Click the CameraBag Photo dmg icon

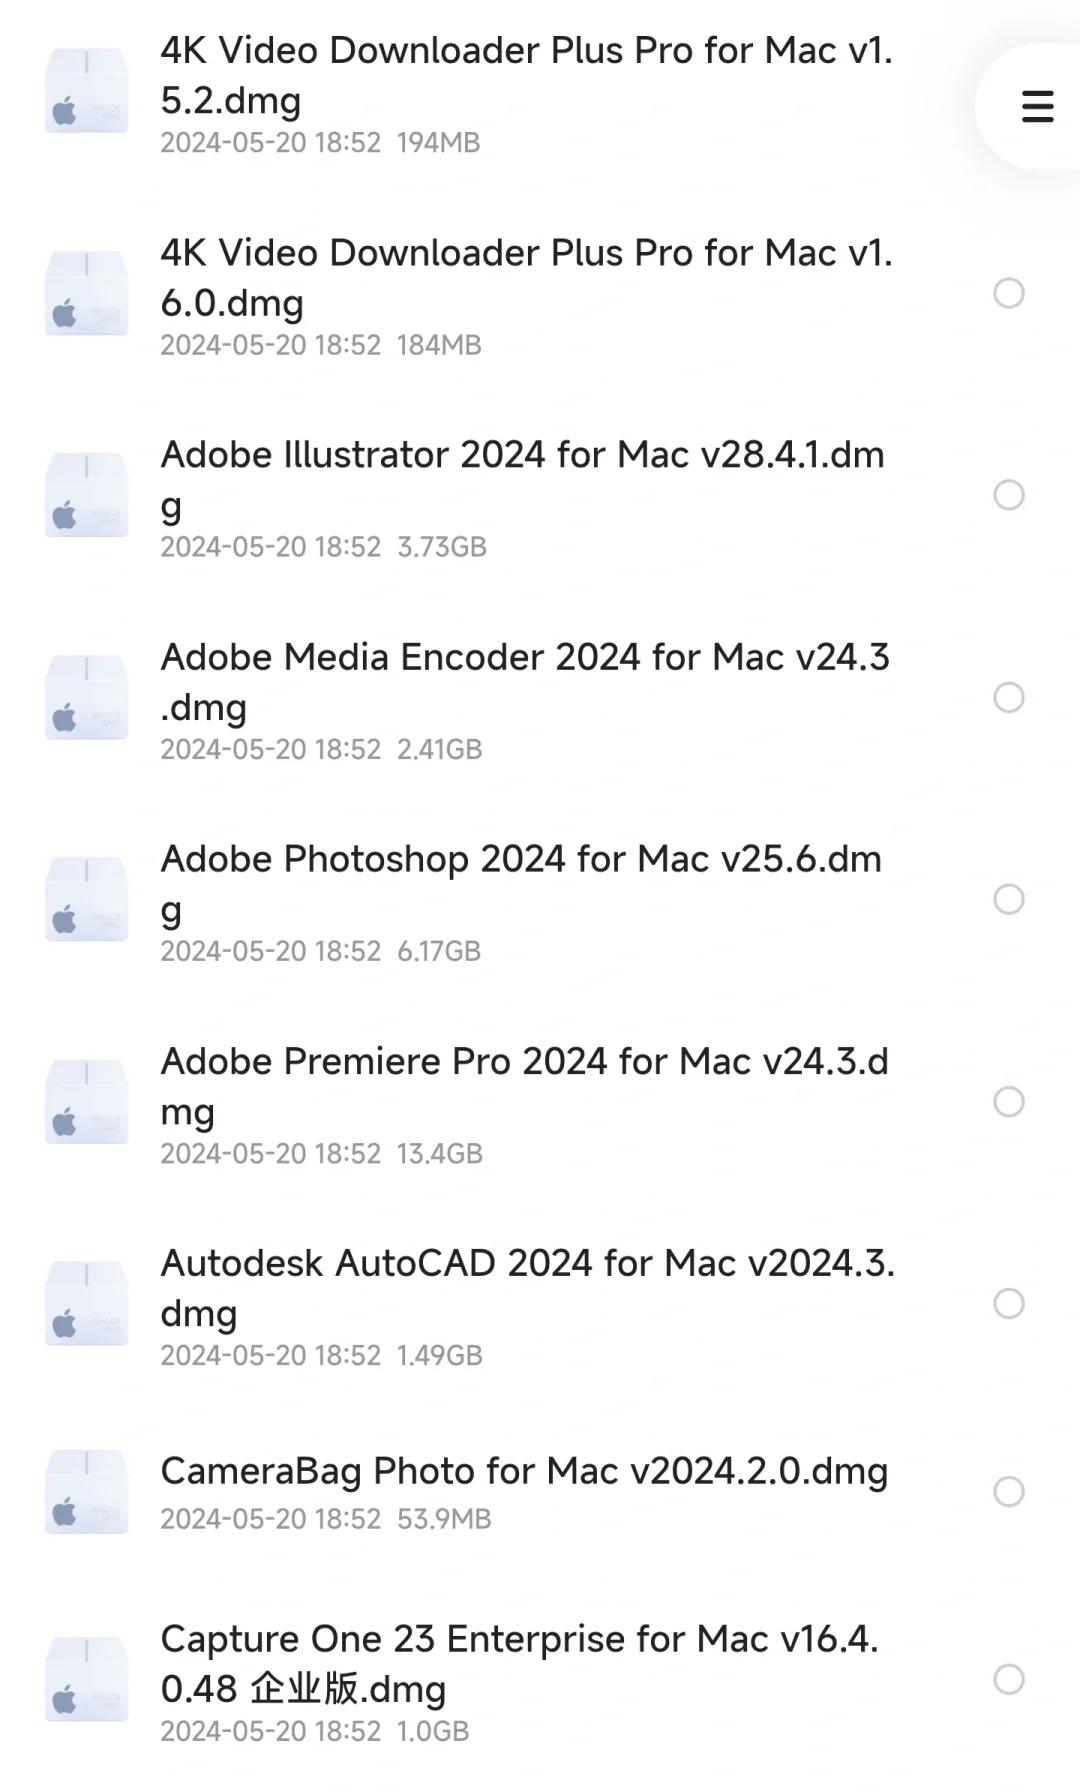[x=87, y=1491]
